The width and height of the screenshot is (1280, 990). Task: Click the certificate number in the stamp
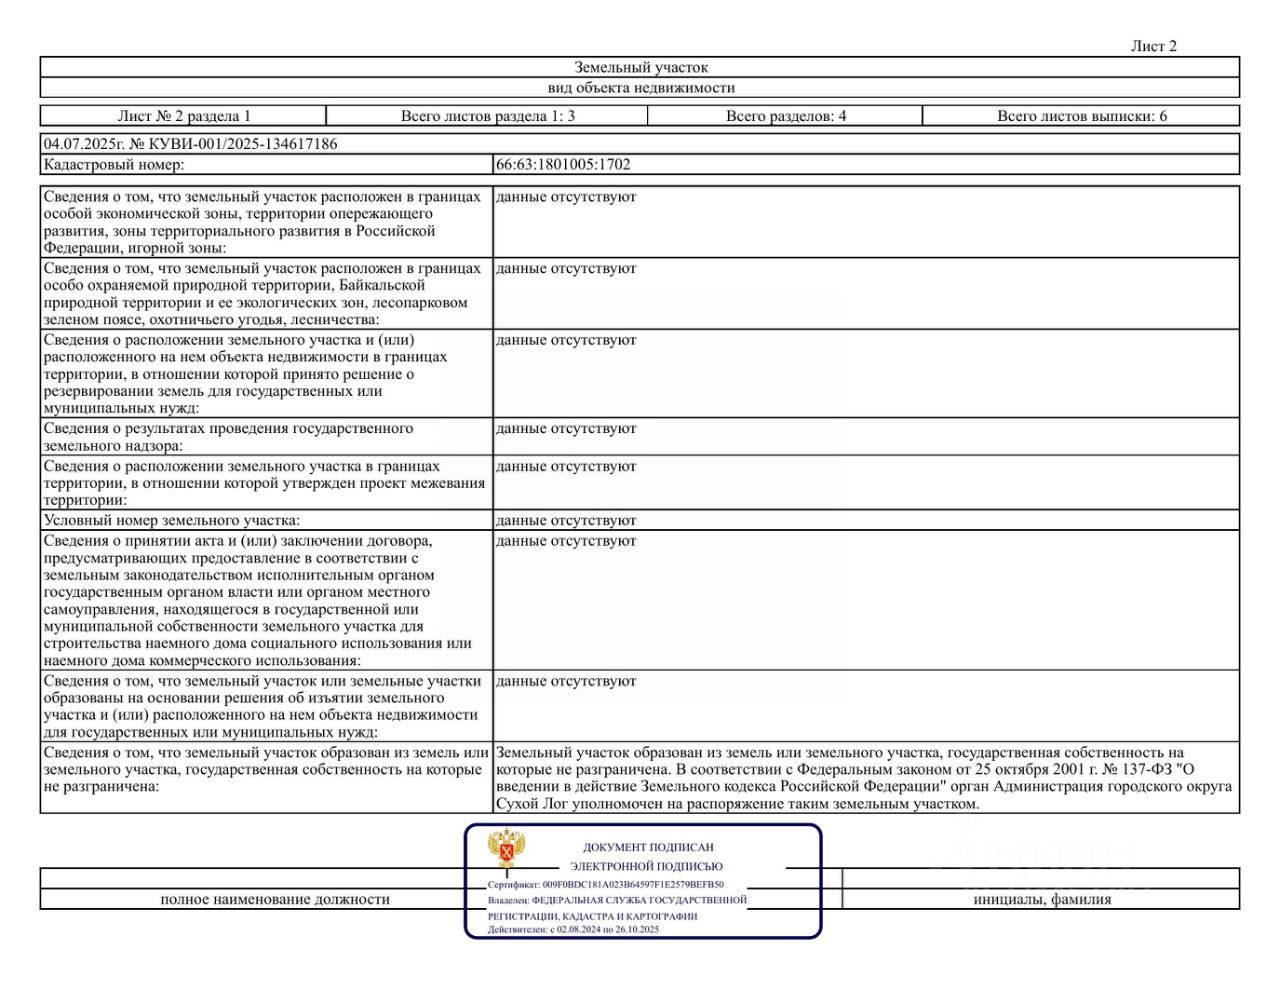tap(633, 885)
